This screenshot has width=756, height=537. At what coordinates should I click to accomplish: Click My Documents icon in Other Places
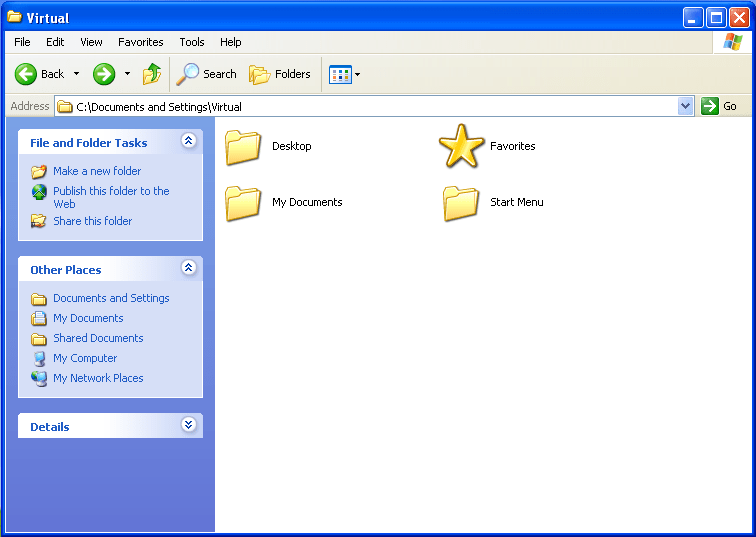(x=39, y=319)
